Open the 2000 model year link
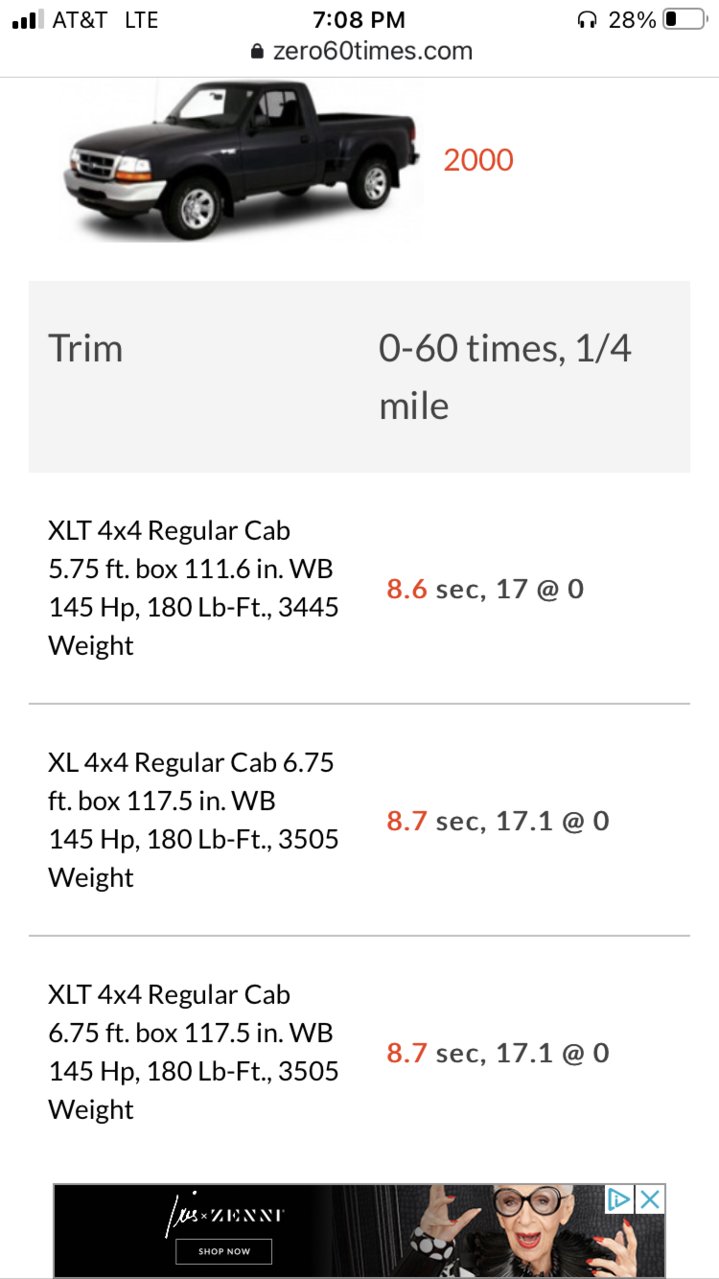The image size is (719, 1279). [478, 160]
